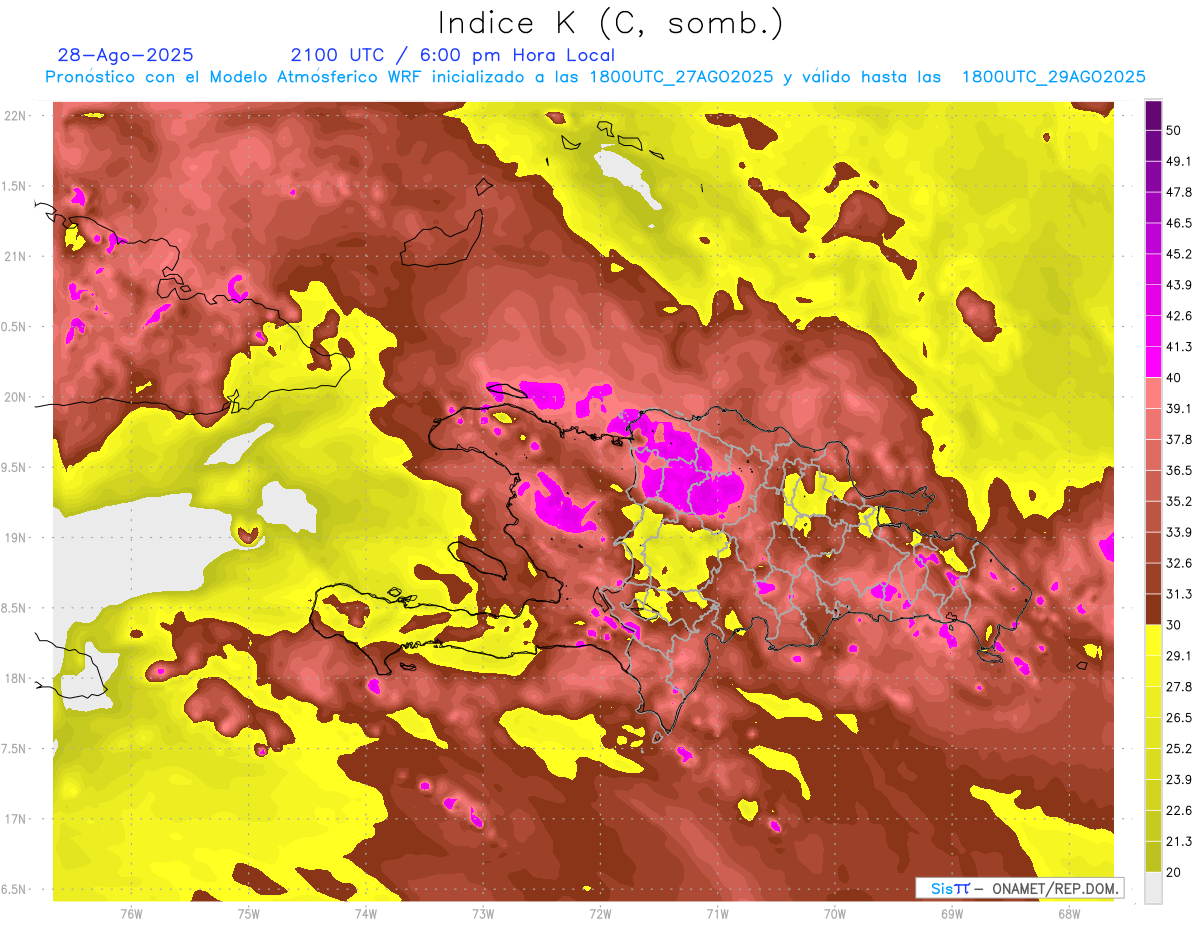Click the colorbar value '29.1'
The width and height of the screenshot is (1200, 927).
[1179, 656]
